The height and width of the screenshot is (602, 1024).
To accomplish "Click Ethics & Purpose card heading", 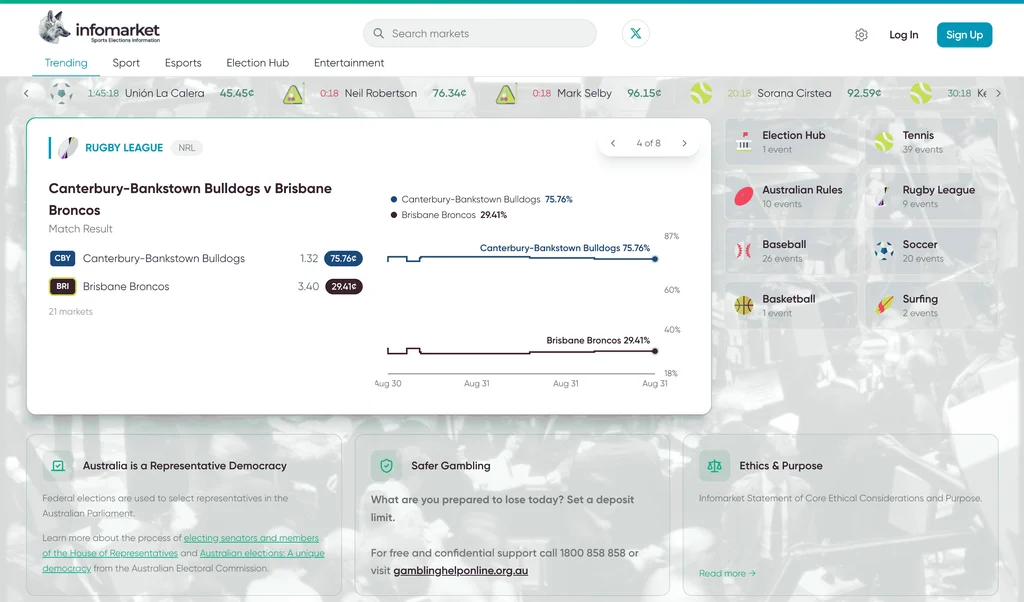I will coord(781,466).
